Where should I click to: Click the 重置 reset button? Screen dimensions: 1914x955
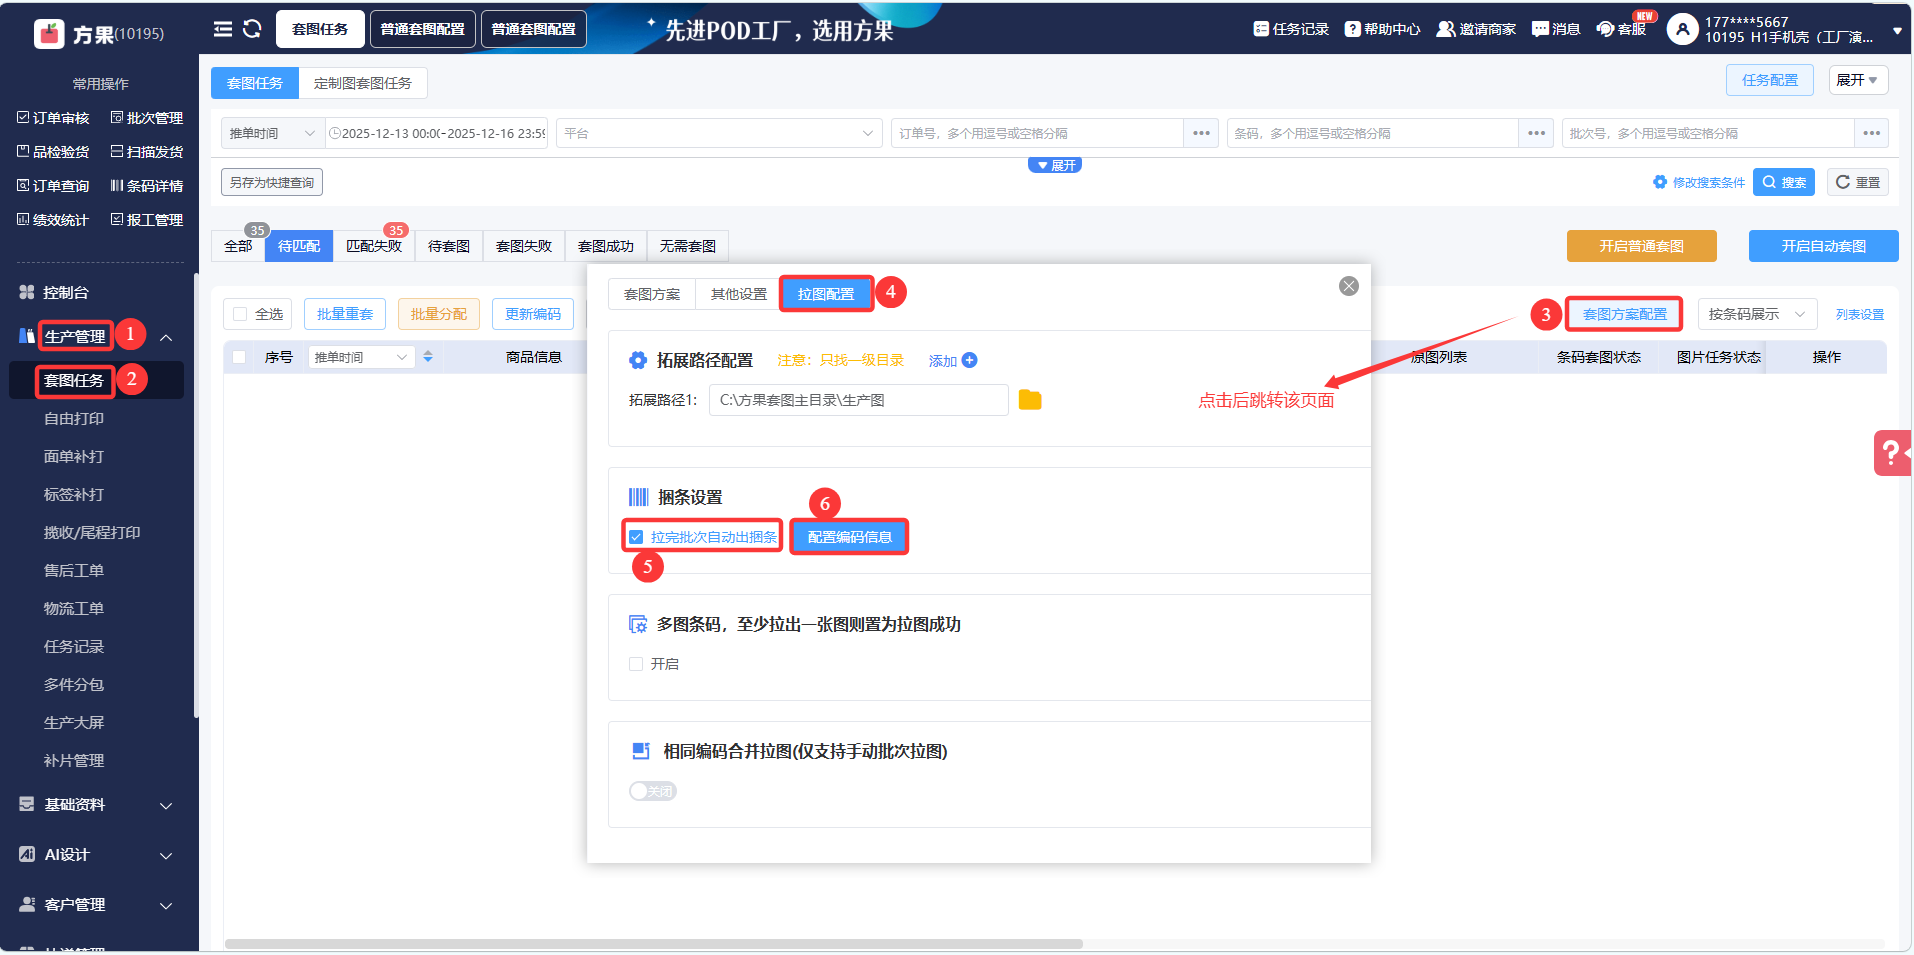click(1858, 182)
